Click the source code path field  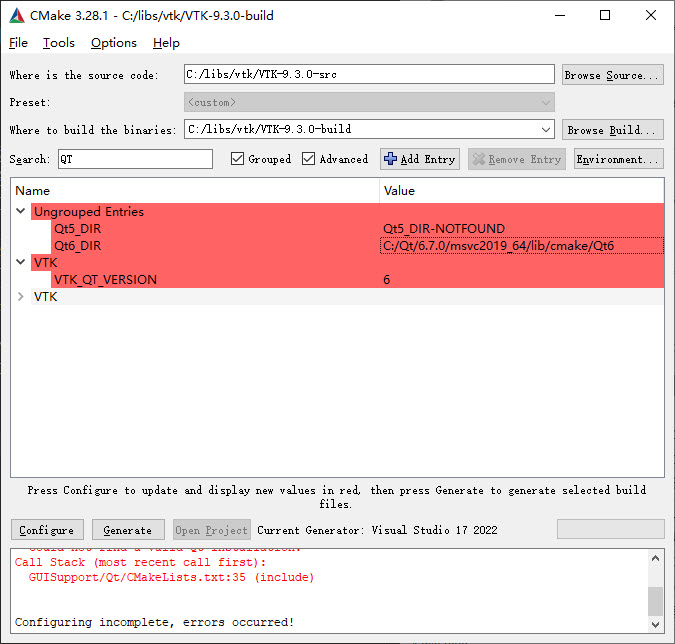369,74
